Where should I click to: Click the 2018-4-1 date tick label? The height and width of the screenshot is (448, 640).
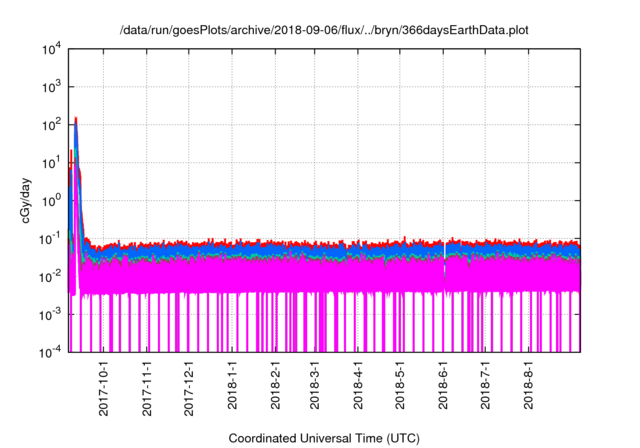point(358,385)
